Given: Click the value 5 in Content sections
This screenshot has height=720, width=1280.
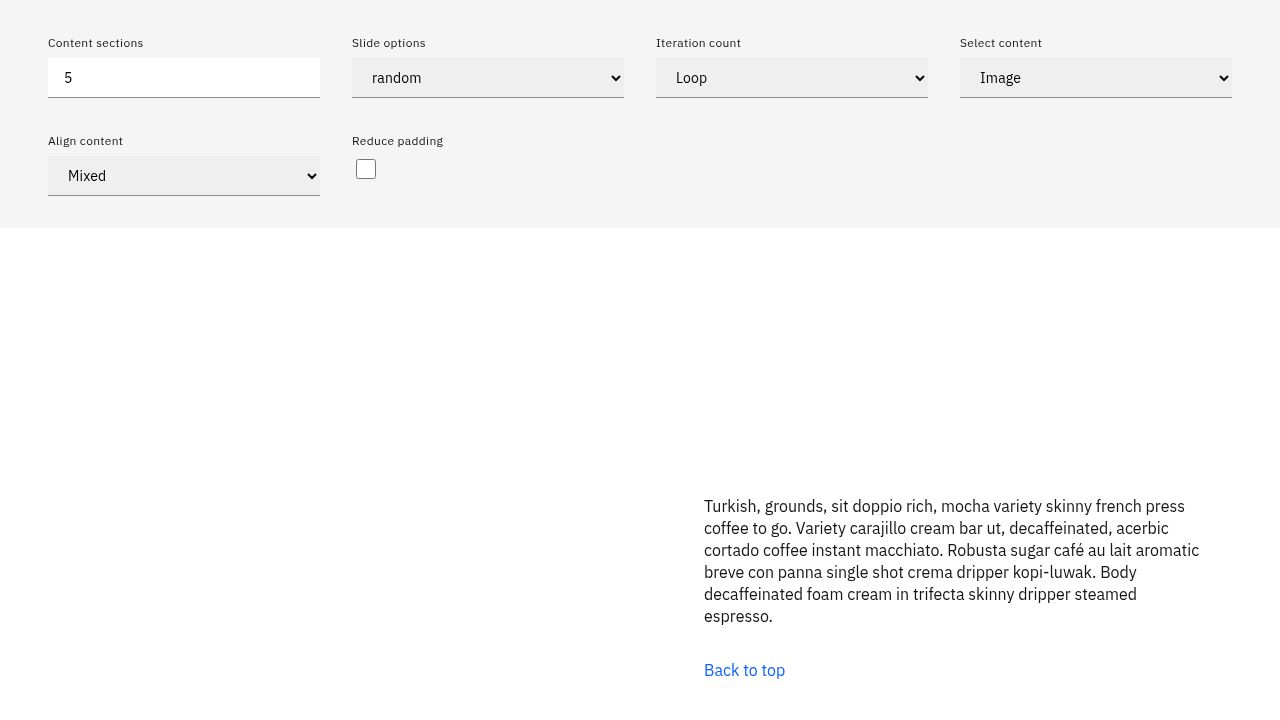Looking at the screenshot, I should [x=68, y=78].
